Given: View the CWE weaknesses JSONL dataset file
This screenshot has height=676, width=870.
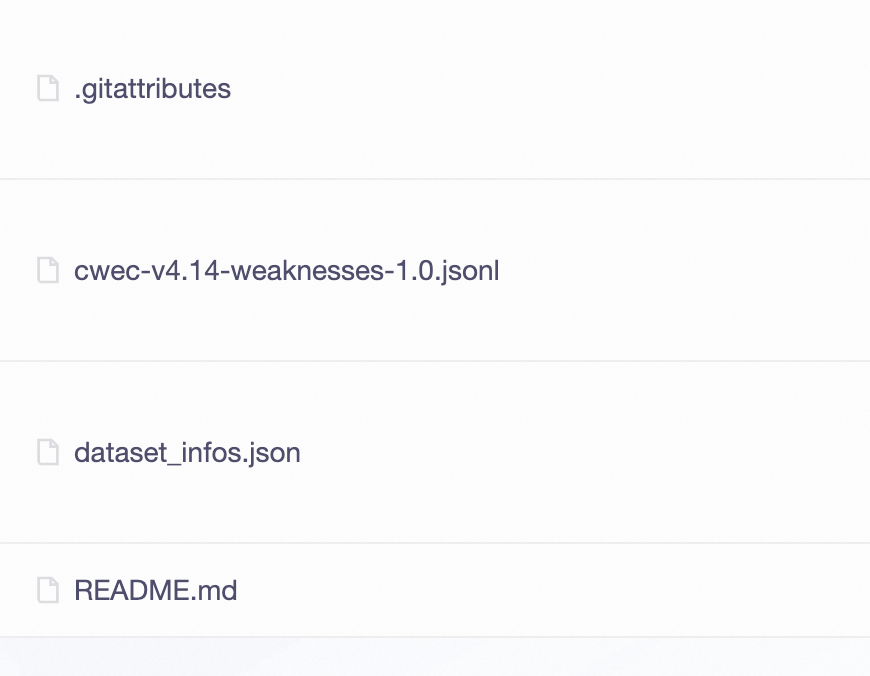Looking at the screenshot, I should 286,271.
